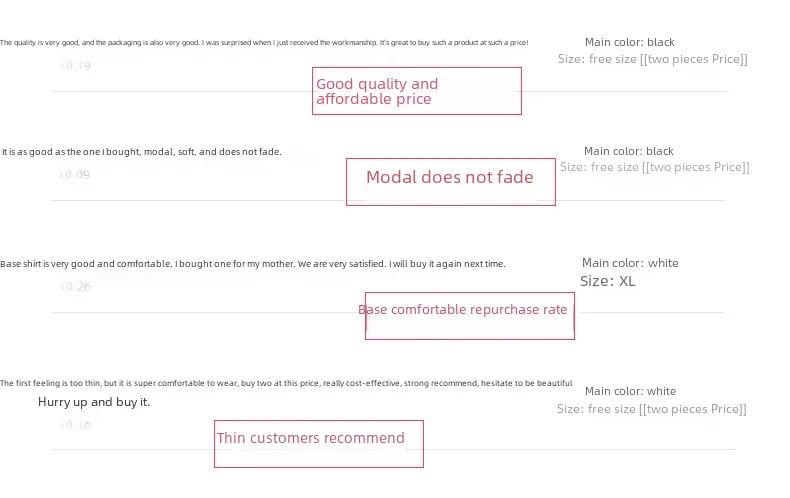The height and width of the screenshot is (498, 790).
Task: Click 'Main color: white' on the last review
Action: pyautogui.click(x=631, y=392)
